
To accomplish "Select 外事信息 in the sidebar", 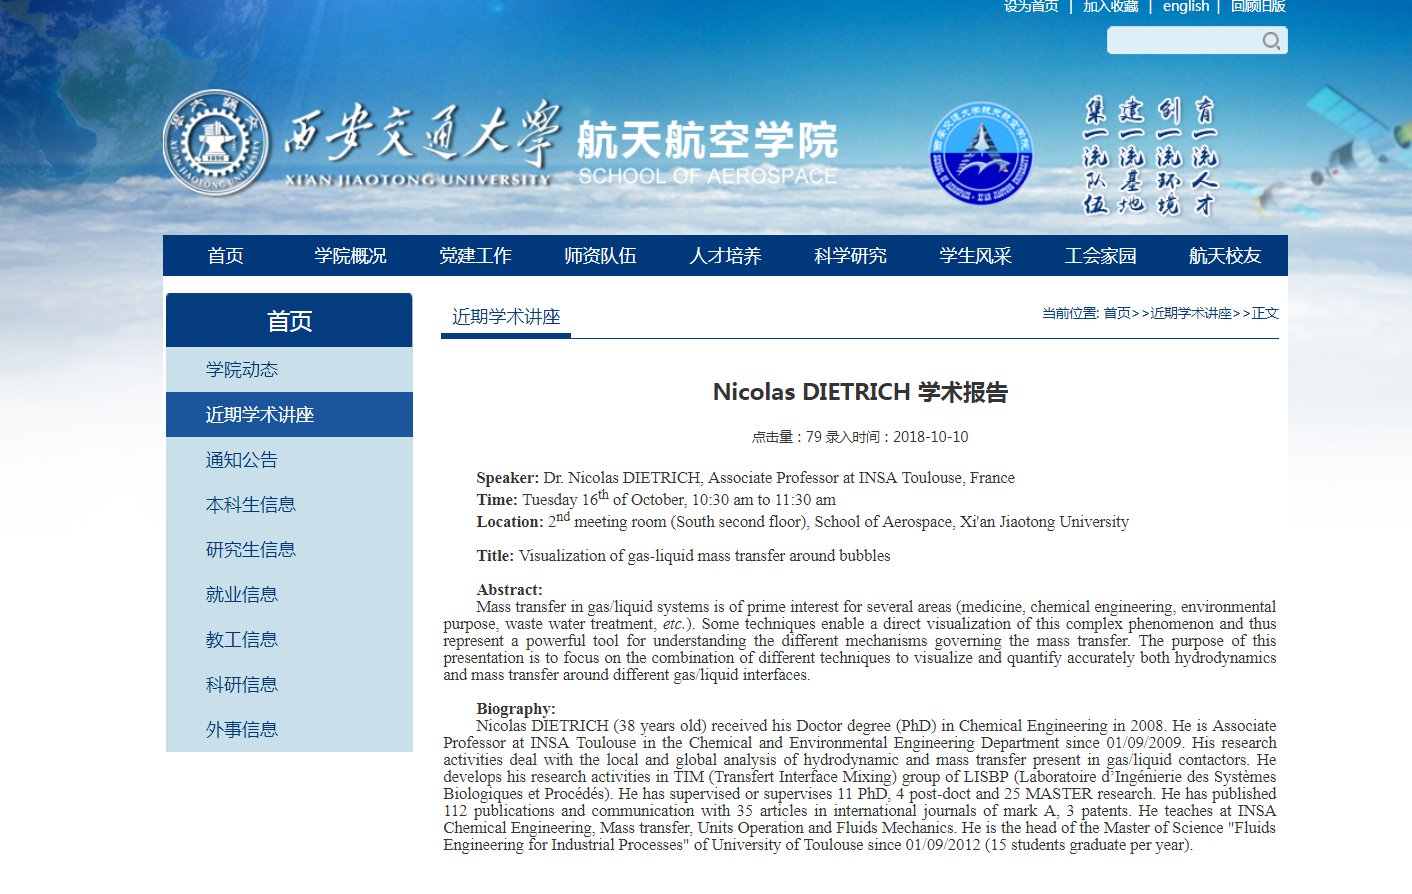I will [289, 730].
